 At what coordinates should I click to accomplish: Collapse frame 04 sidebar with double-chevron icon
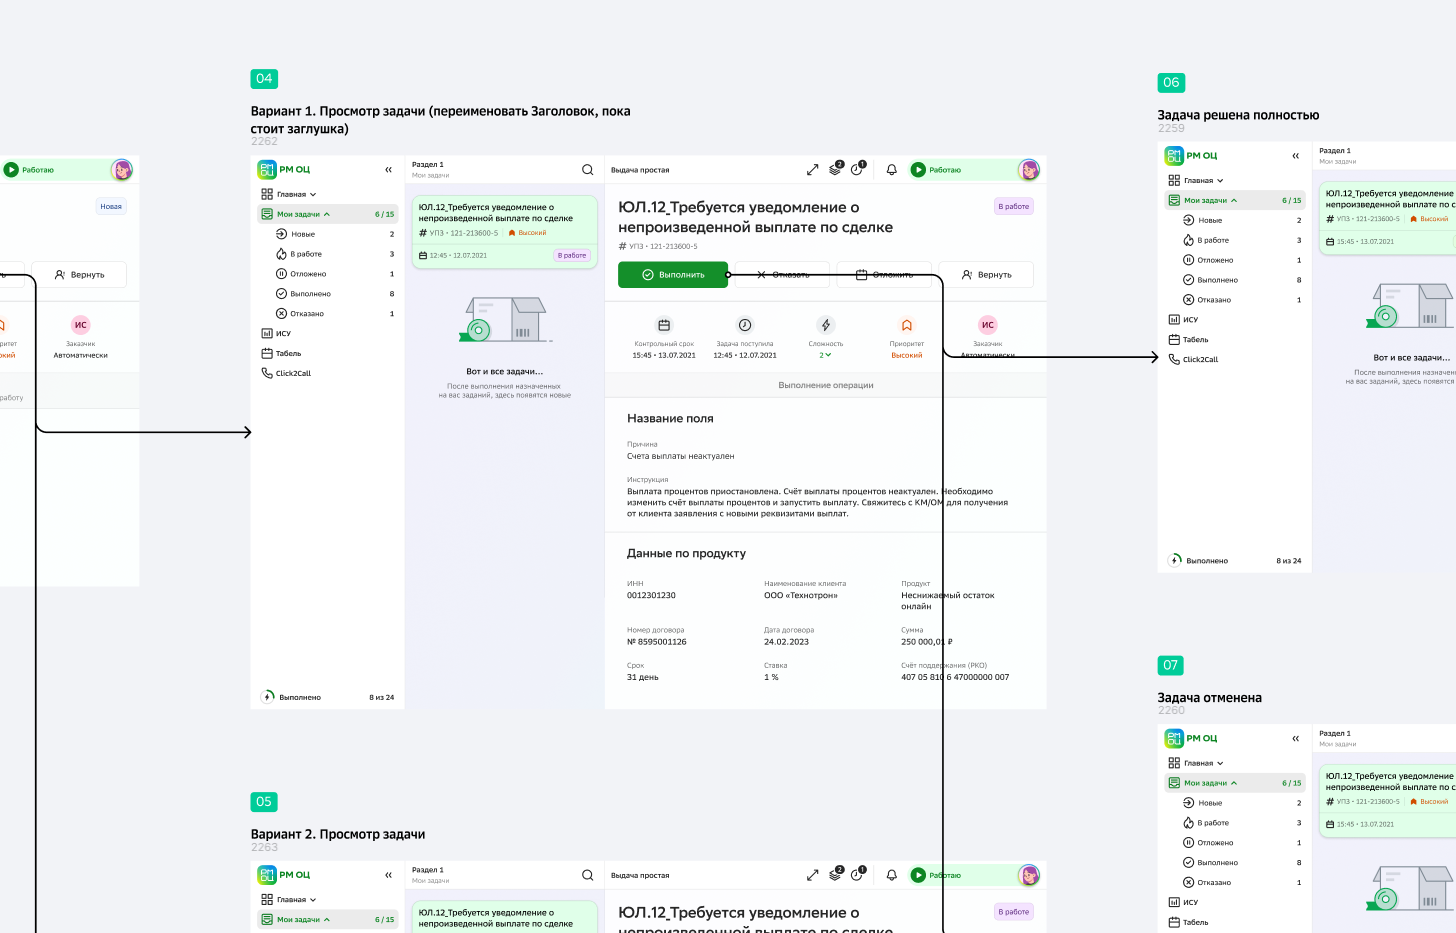click(389, 170)
